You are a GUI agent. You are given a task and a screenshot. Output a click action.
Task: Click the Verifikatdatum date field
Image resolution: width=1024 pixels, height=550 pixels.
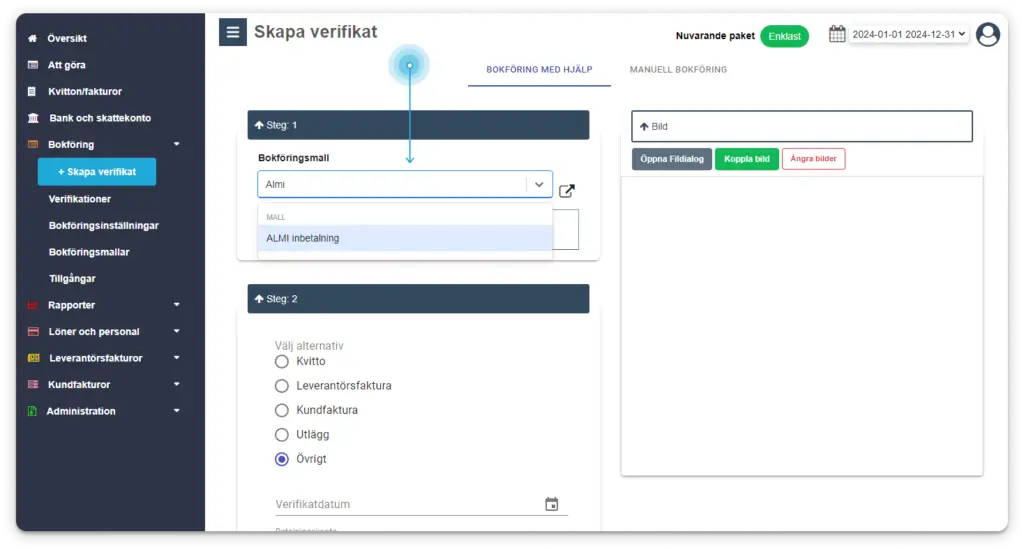click(421, 504)
